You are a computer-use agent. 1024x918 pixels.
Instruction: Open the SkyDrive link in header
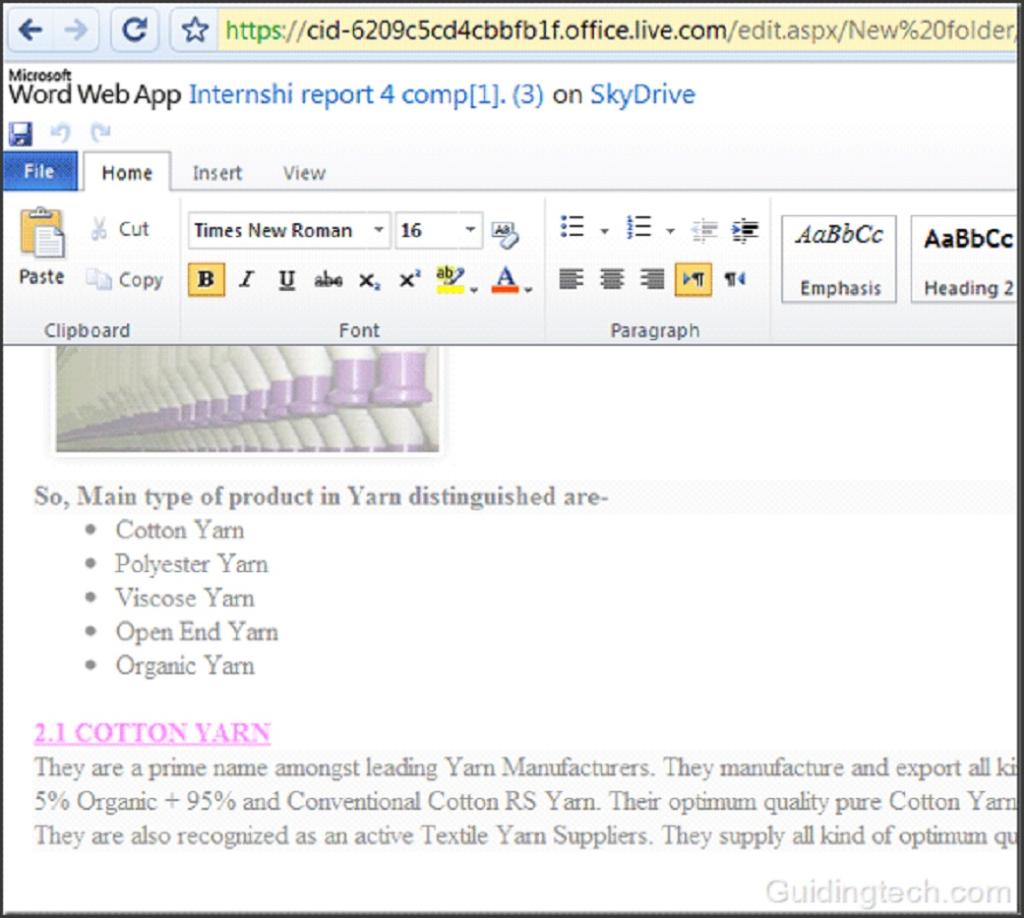coord(643,95)
